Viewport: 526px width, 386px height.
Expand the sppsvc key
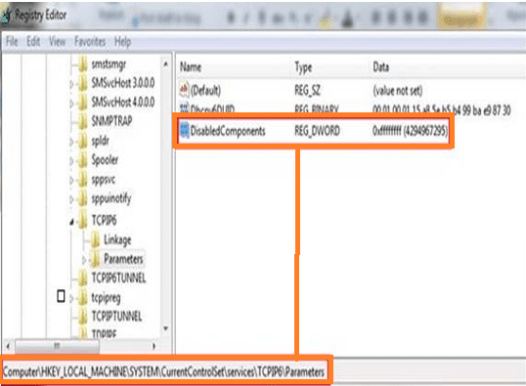click(x=71, y=180)
